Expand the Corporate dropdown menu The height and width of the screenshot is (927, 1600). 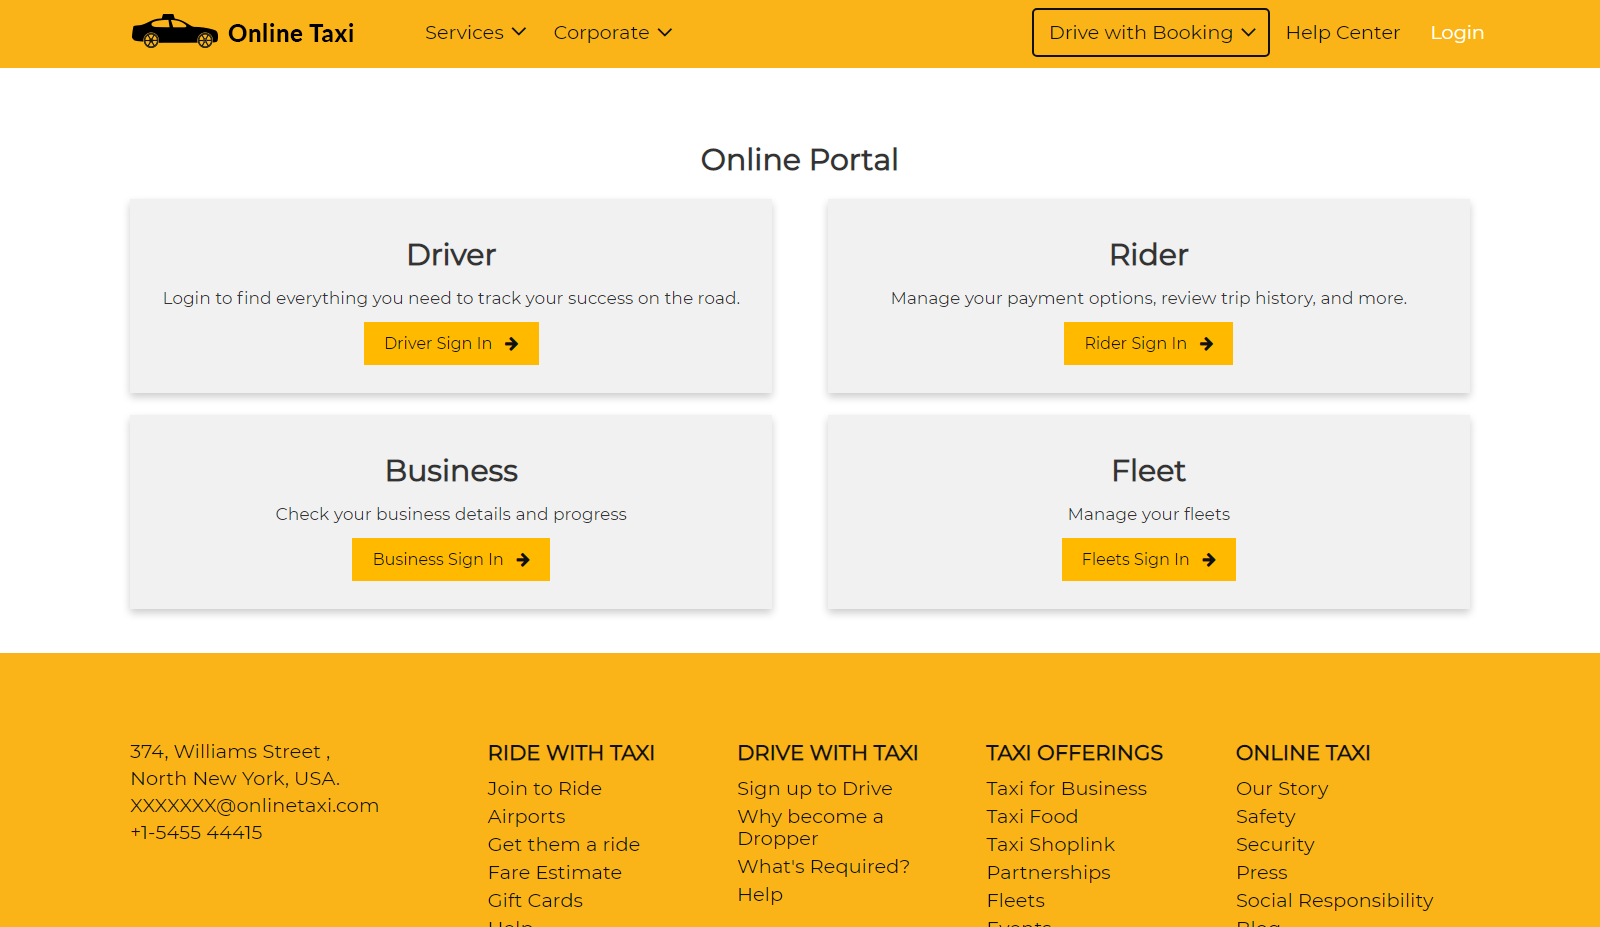613,33
